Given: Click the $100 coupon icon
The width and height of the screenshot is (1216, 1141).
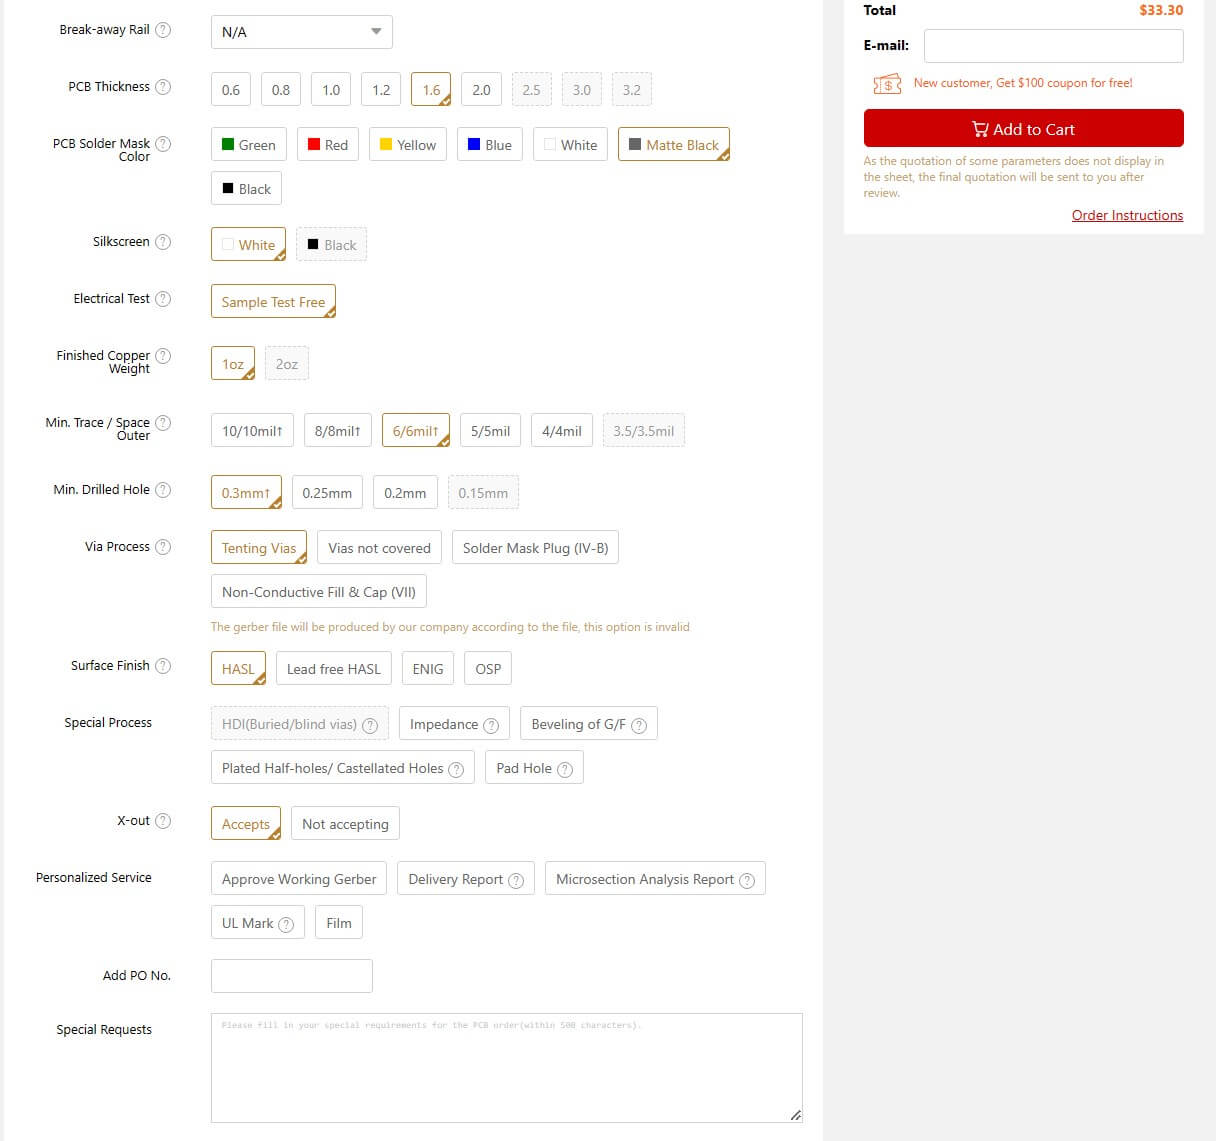Looking at the screenshot, I should point(886,84).
